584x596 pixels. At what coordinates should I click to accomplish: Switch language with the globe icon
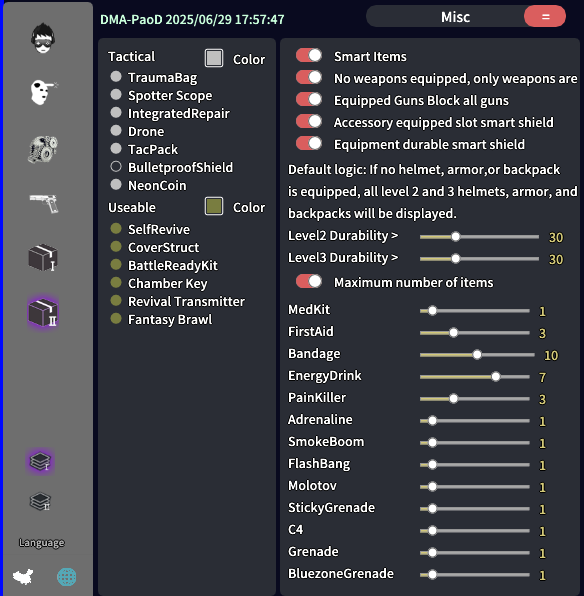point(67,577)
